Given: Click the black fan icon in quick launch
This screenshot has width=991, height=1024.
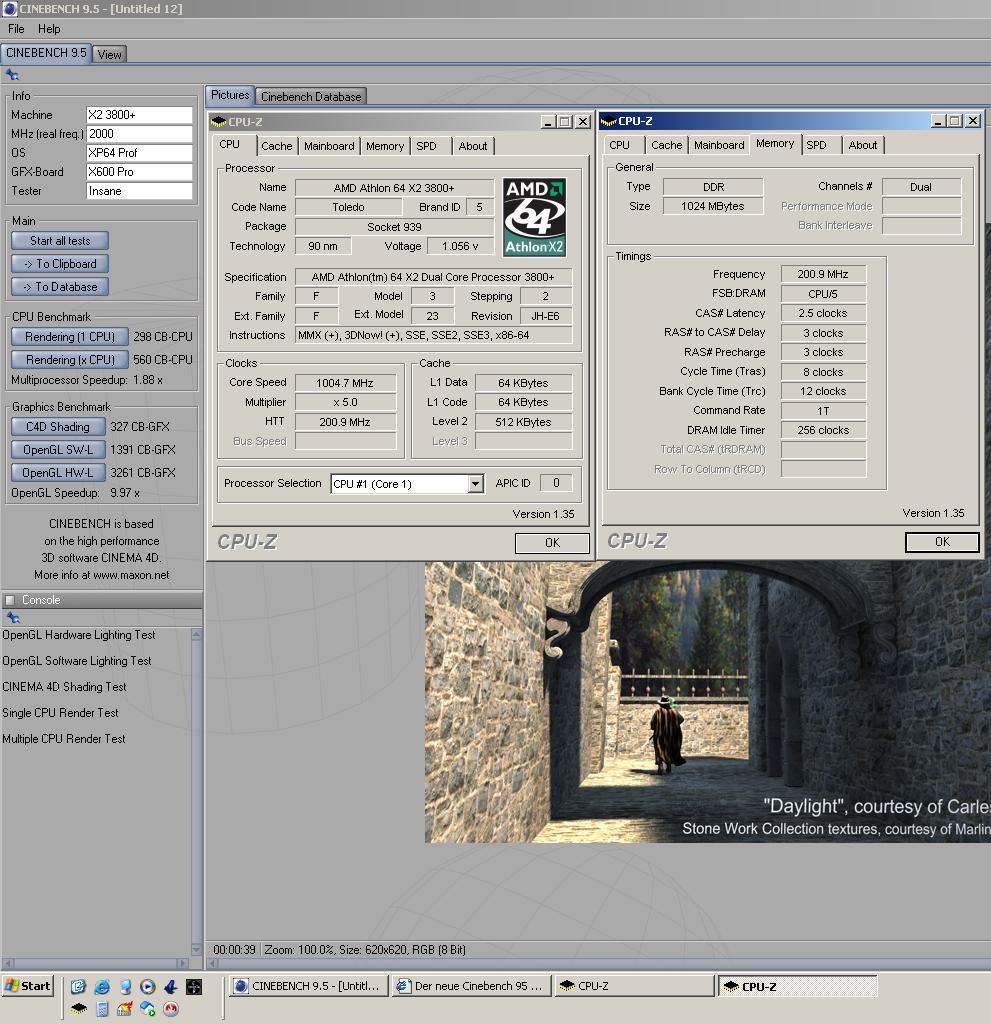Looking at the screenshot, I should [194, 987].
